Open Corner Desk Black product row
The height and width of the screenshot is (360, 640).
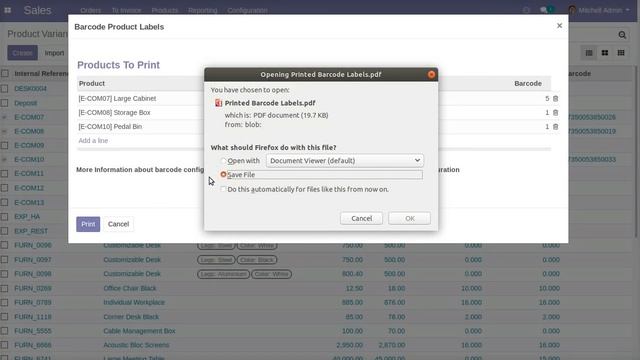click(x=131, y=317)
